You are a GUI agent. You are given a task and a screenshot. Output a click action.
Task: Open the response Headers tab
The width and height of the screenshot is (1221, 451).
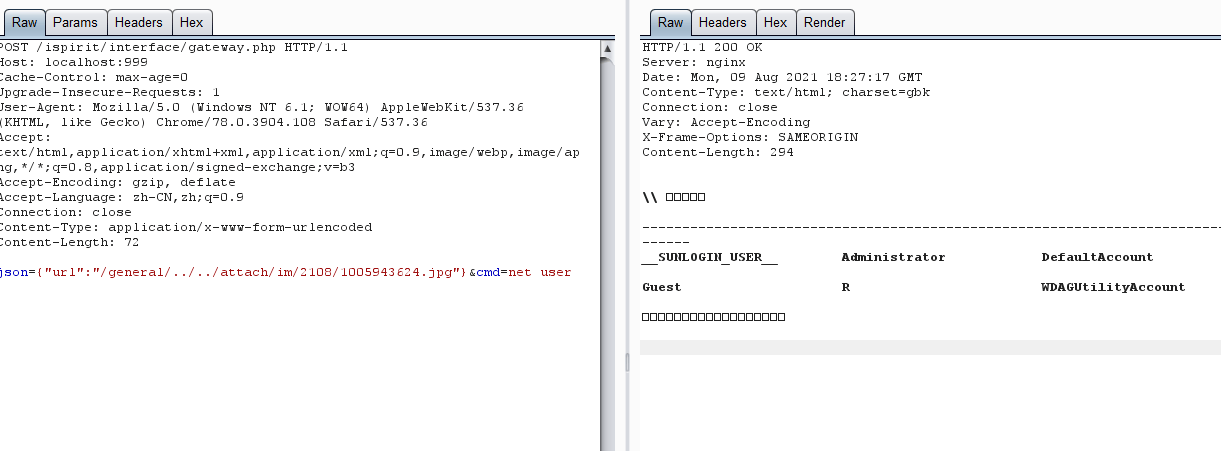pyautogui.click(x=723, y=22)
